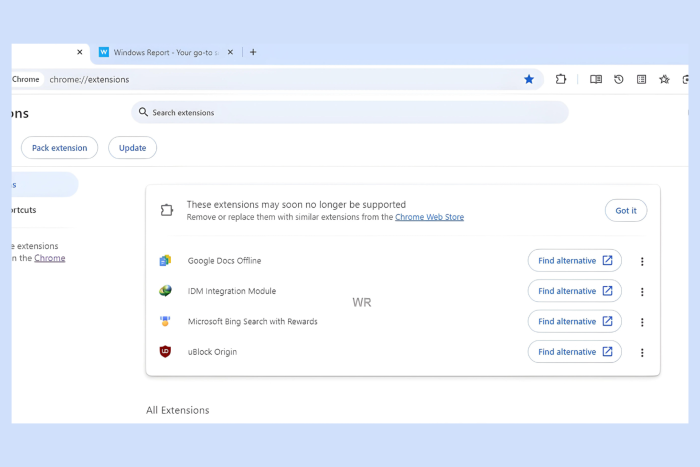
Task: Click the All Extensions heading
Action: coord(177,410)
